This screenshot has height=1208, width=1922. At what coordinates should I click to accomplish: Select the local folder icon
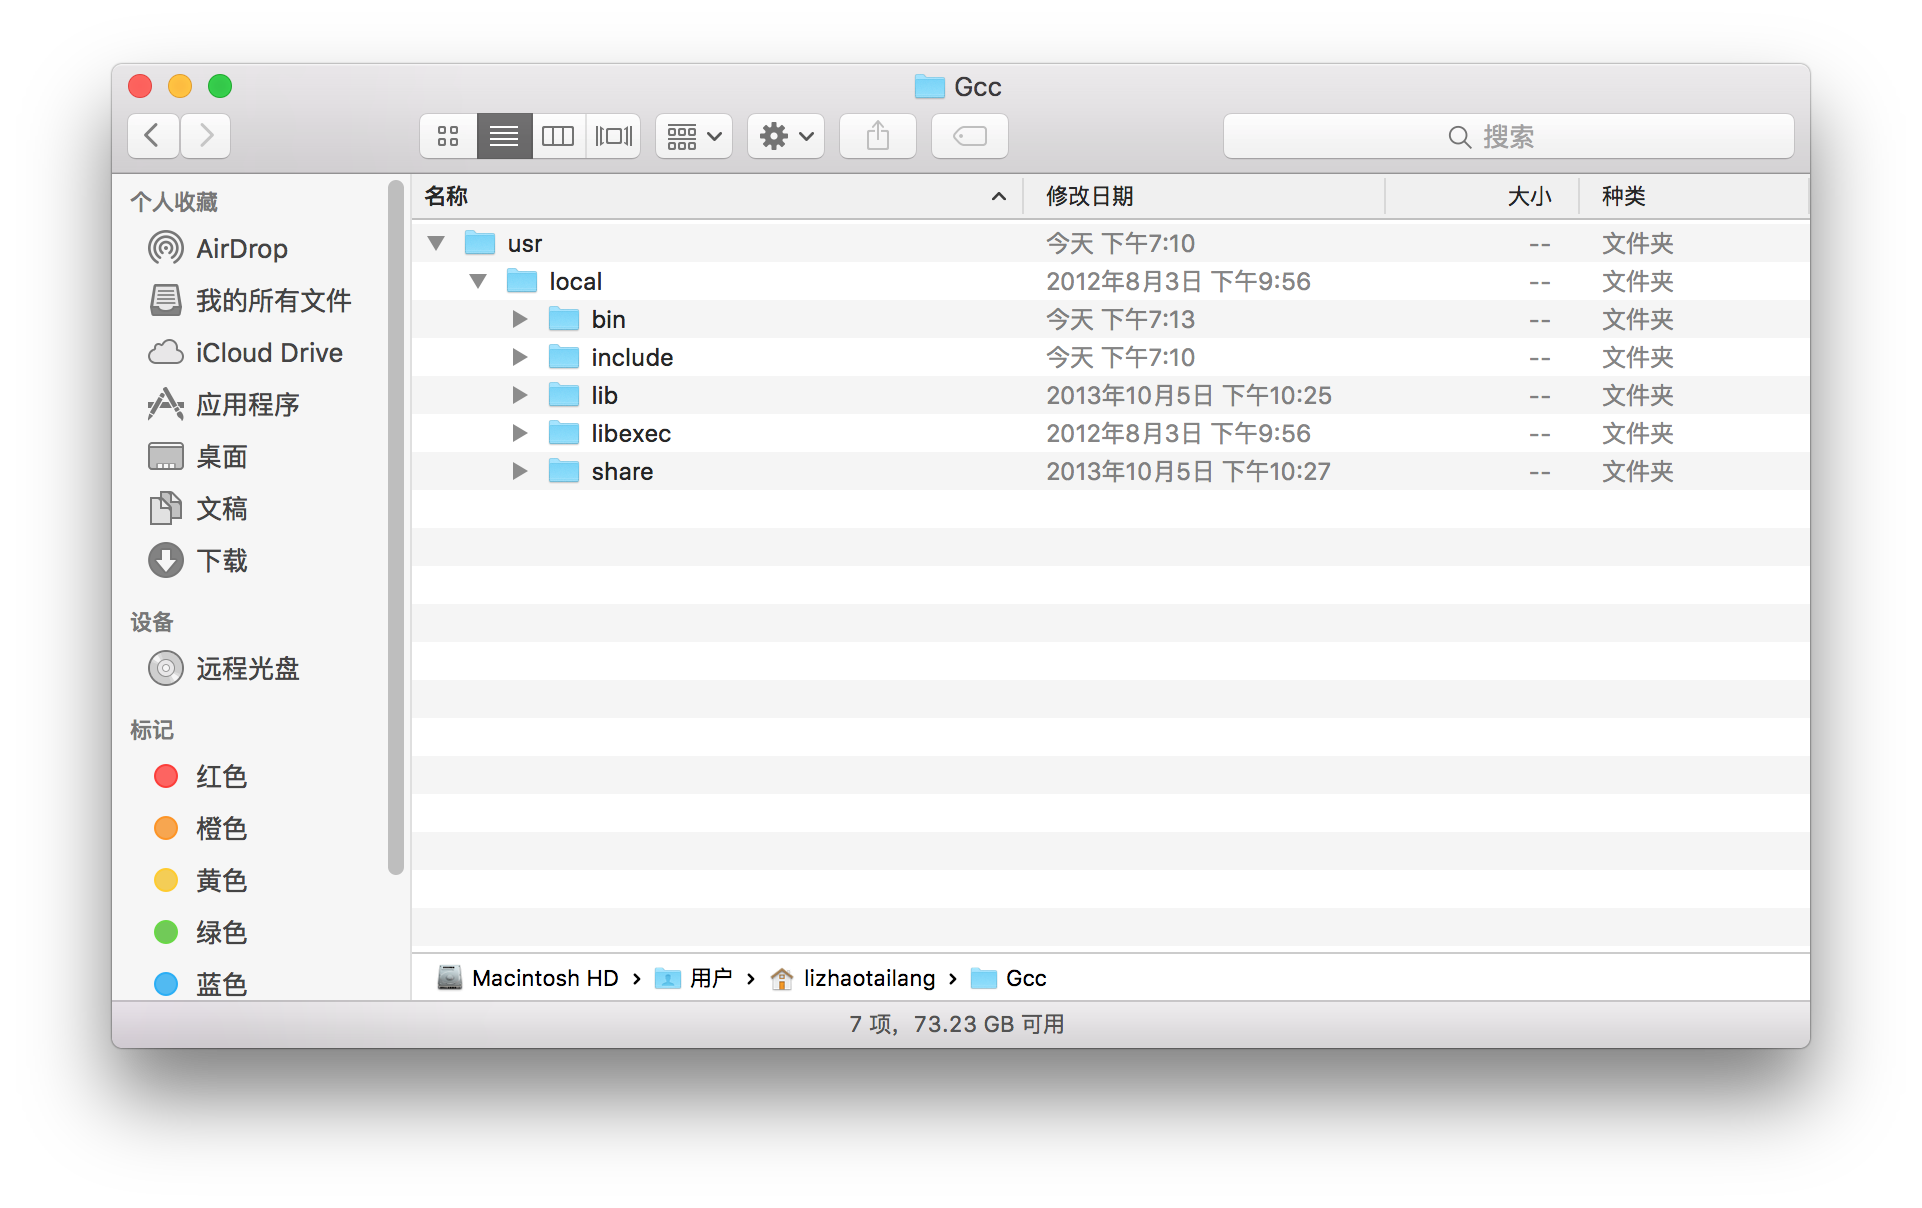coord(522,281)
